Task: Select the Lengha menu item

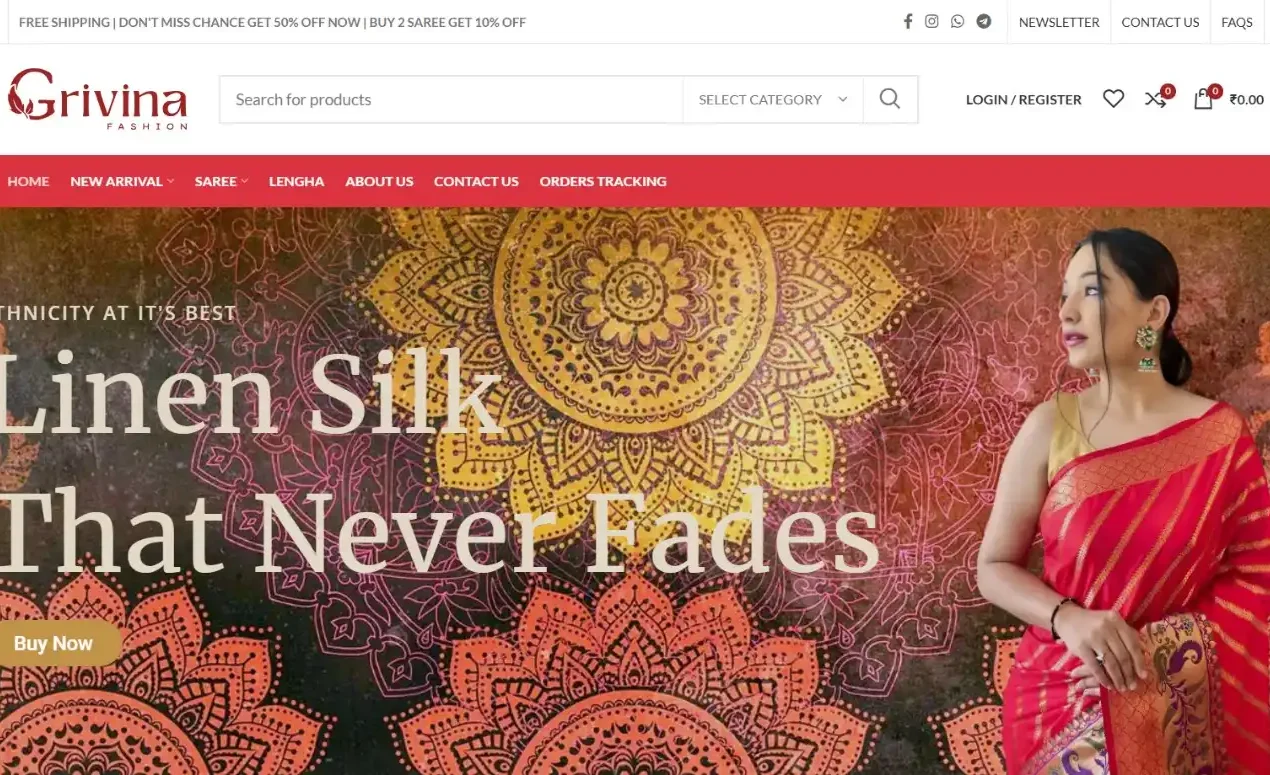Action: pyautogui.click(x=296, y=181)
